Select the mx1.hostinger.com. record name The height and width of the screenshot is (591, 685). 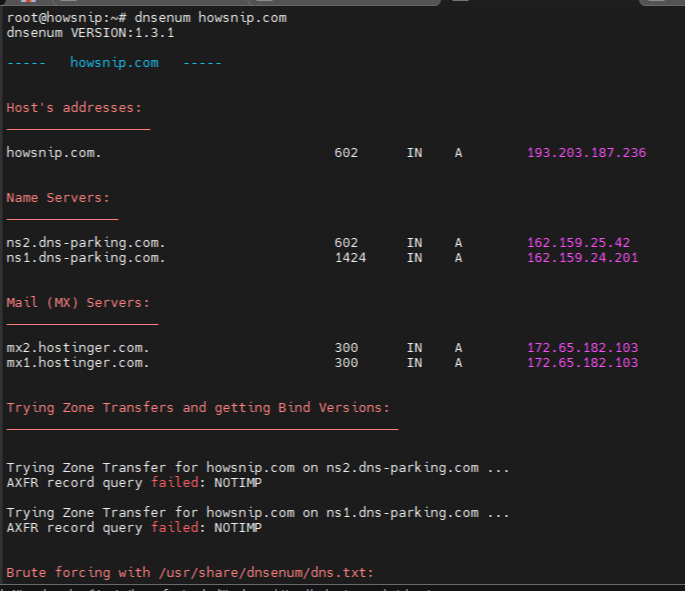pos(78,363)
